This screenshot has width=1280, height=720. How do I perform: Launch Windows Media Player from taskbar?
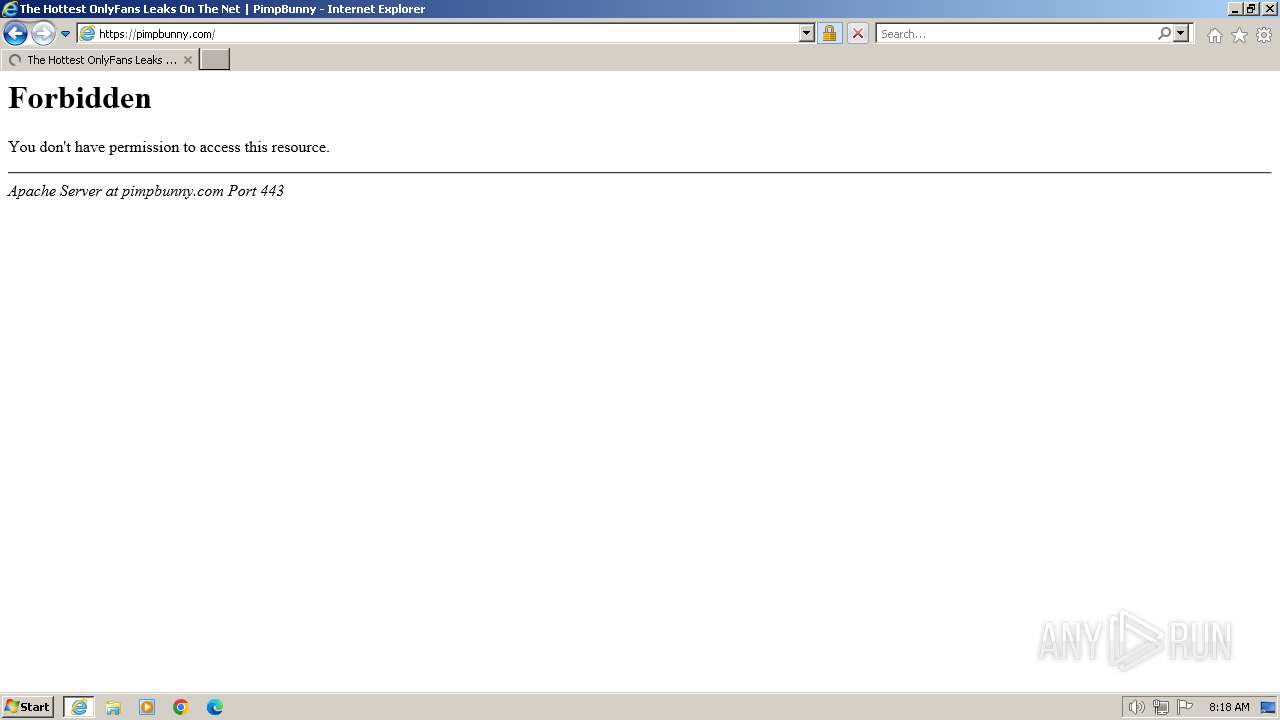click(147, 707)
